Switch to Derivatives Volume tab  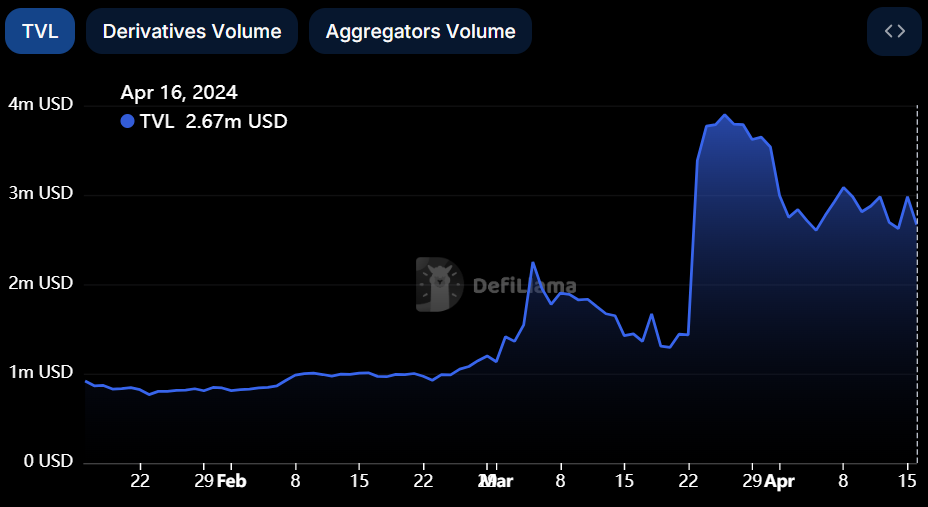tap(192, 31)
